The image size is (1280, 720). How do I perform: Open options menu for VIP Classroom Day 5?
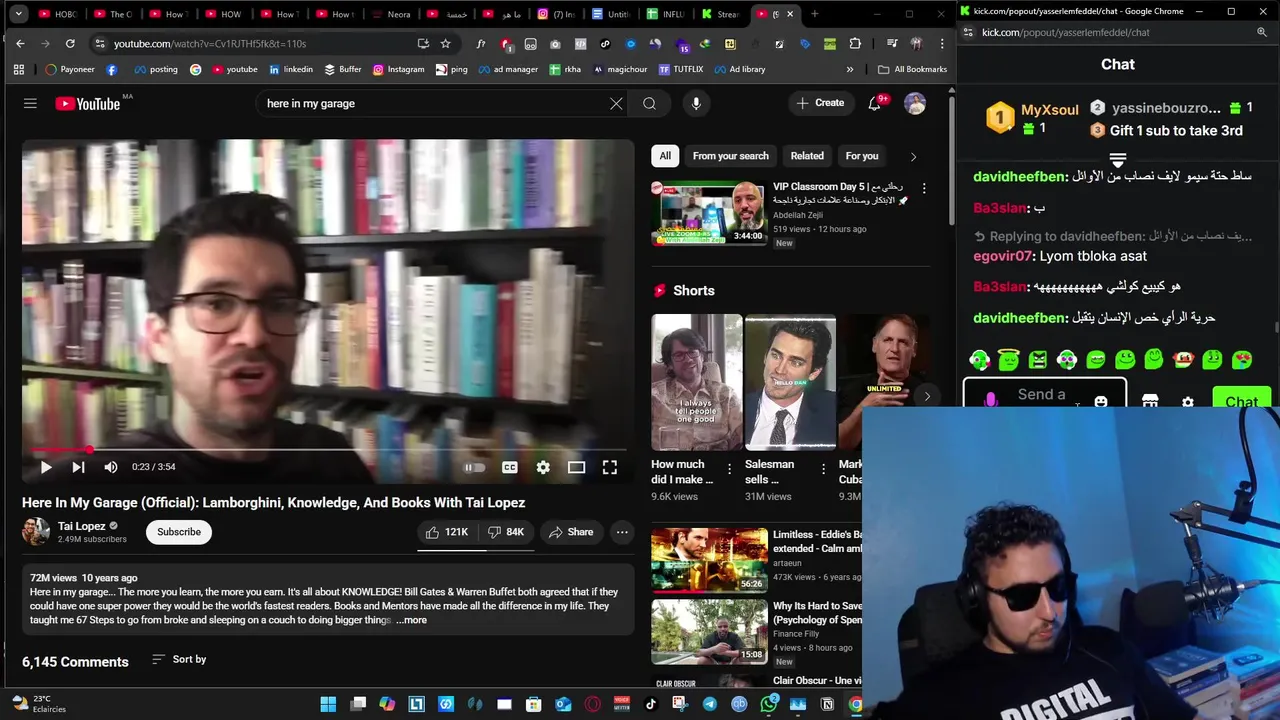click(x=924, y=188)
